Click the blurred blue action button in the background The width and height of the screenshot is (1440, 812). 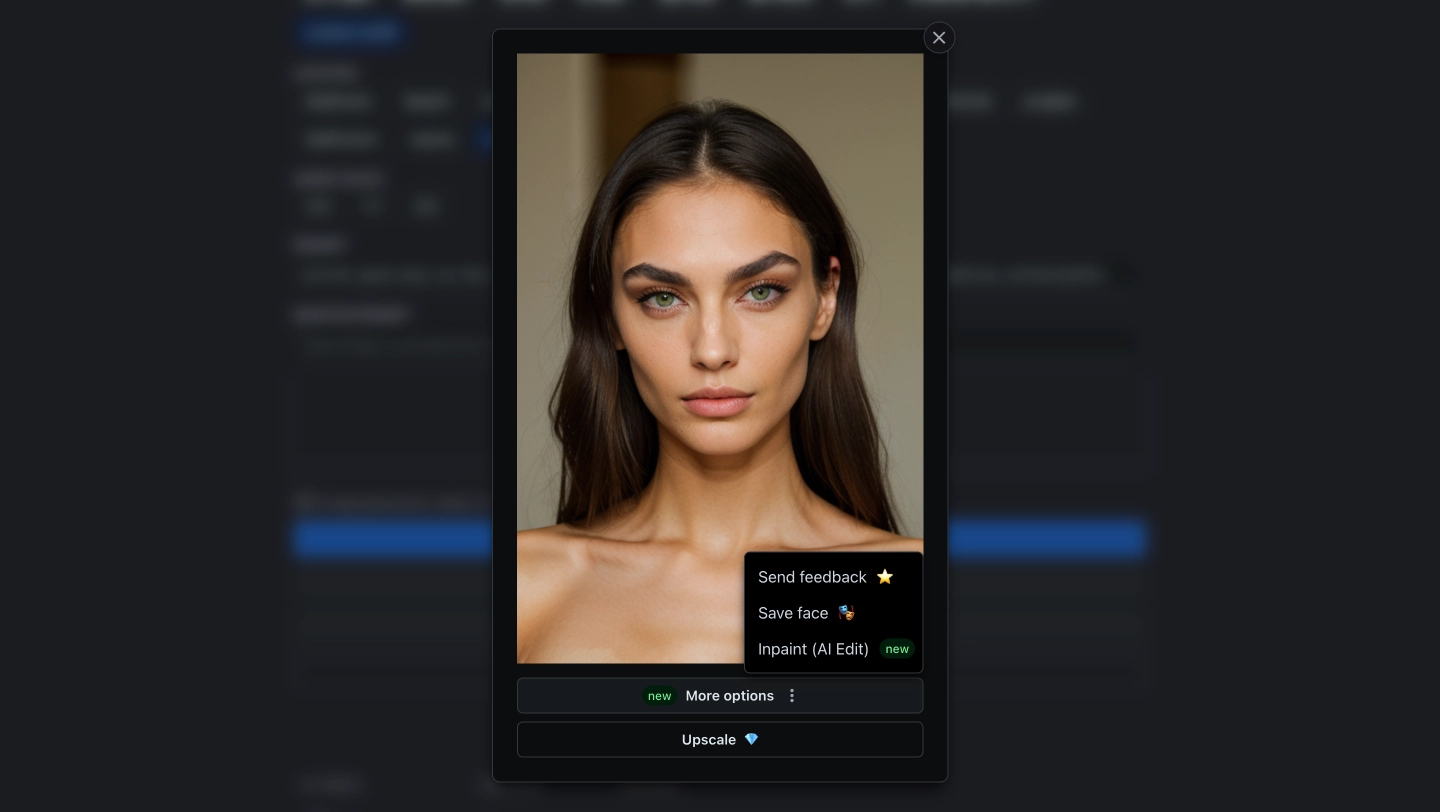(393, 539)
